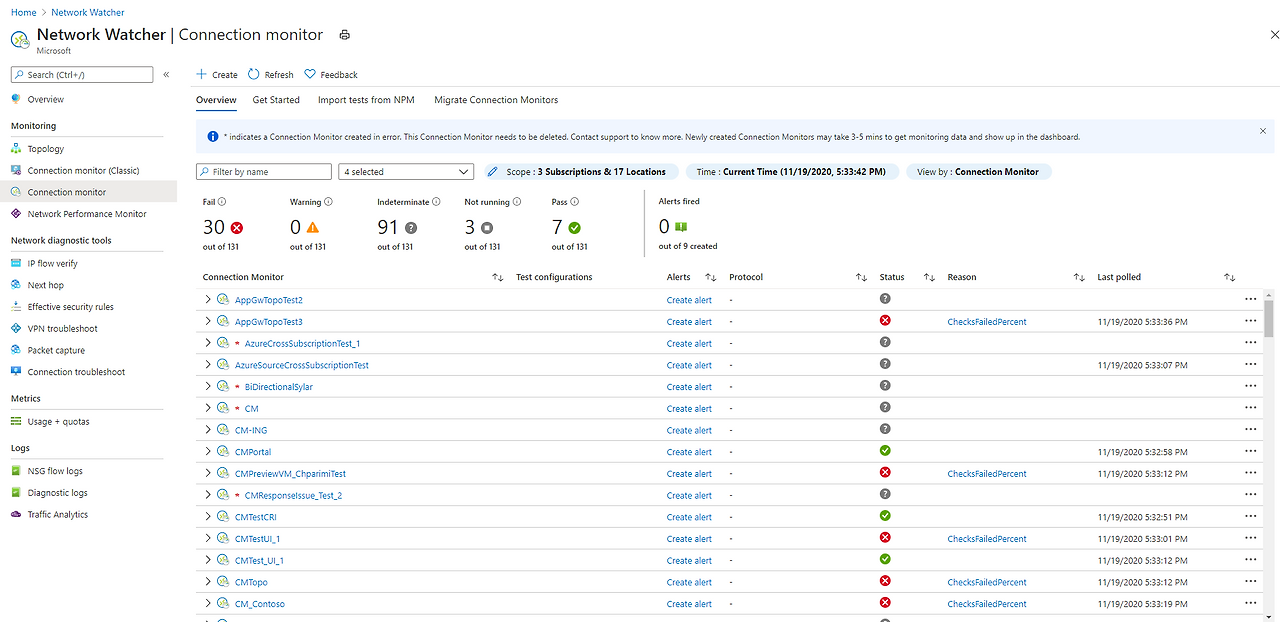Edit Scope: 3 Subscriptions & 17 Locations
This screenshot has width=1280, height=622.
[581, 172]
